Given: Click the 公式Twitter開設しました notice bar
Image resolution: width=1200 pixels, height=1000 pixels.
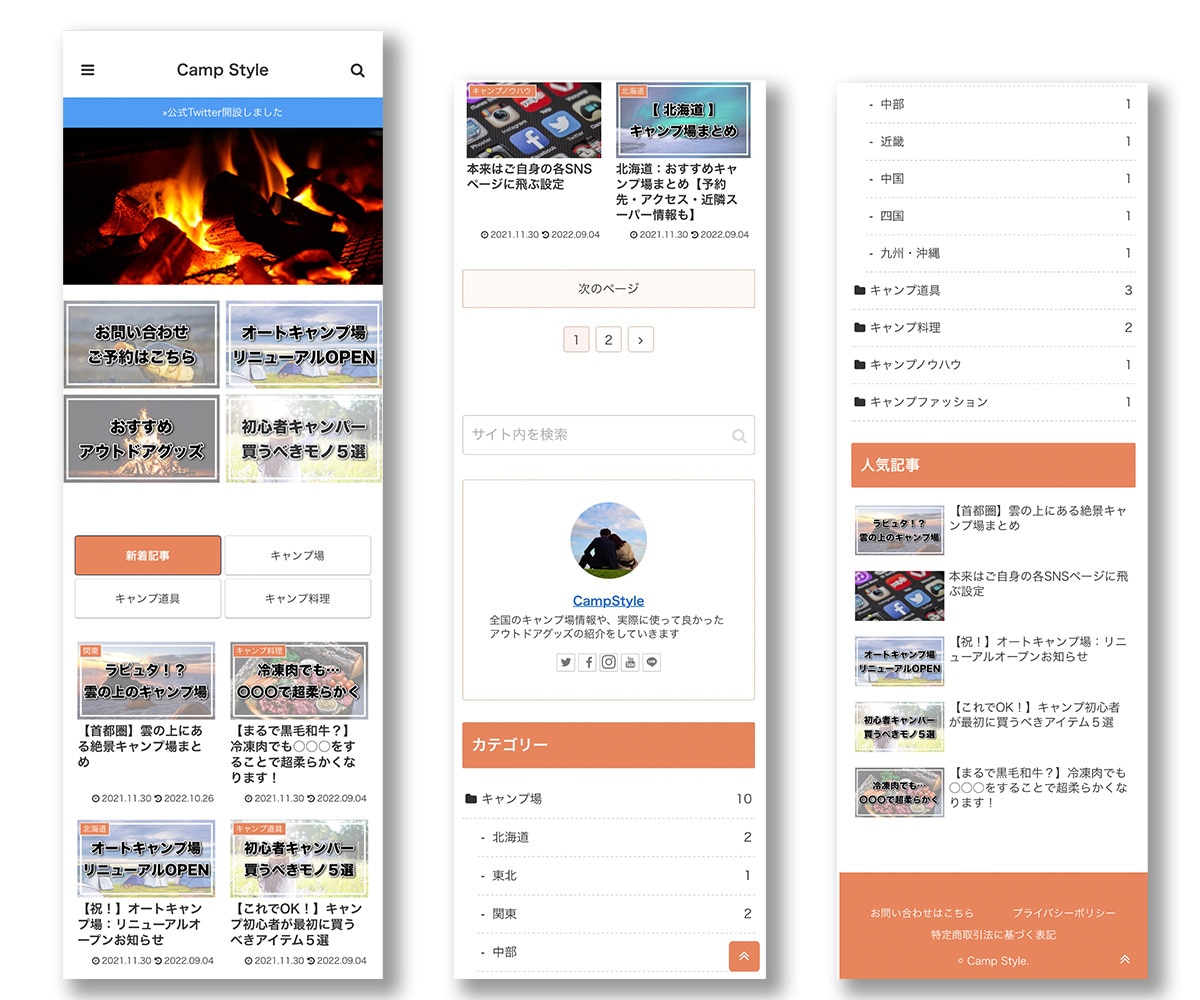Looking at the screenshot, I should 223,112.
